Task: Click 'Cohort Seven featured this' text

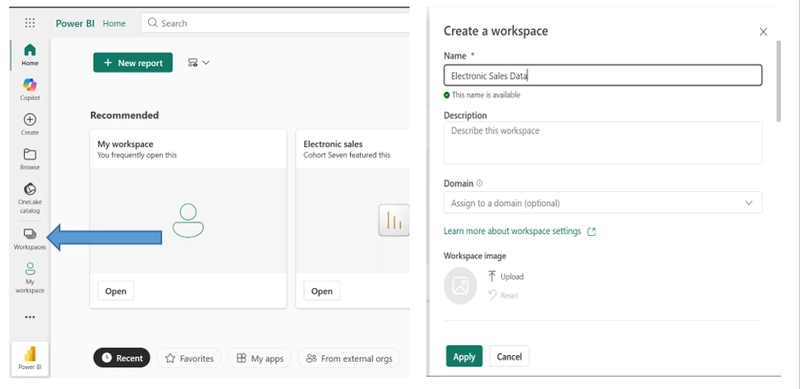Action: pyautogui.click(x=347, y=155)
